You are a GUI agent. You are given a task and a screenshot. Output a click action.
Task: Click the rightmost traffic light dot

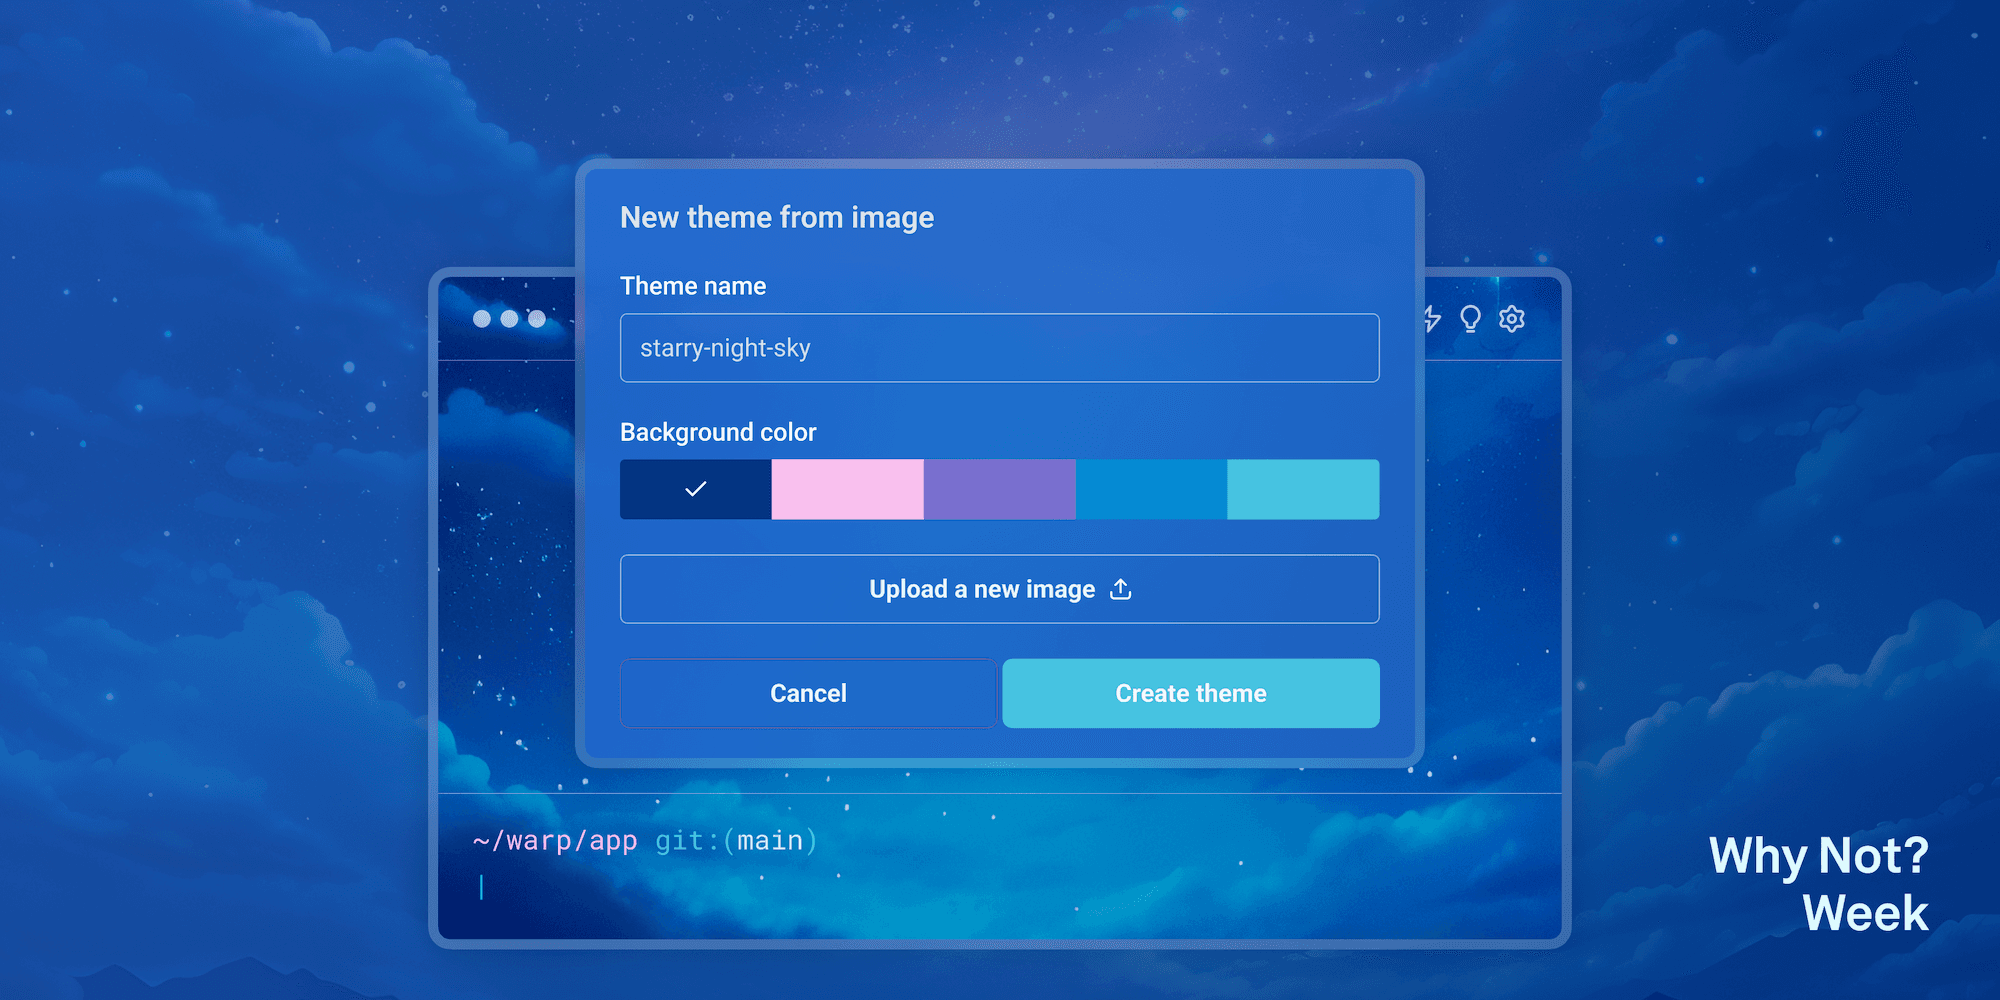(537, 318)
